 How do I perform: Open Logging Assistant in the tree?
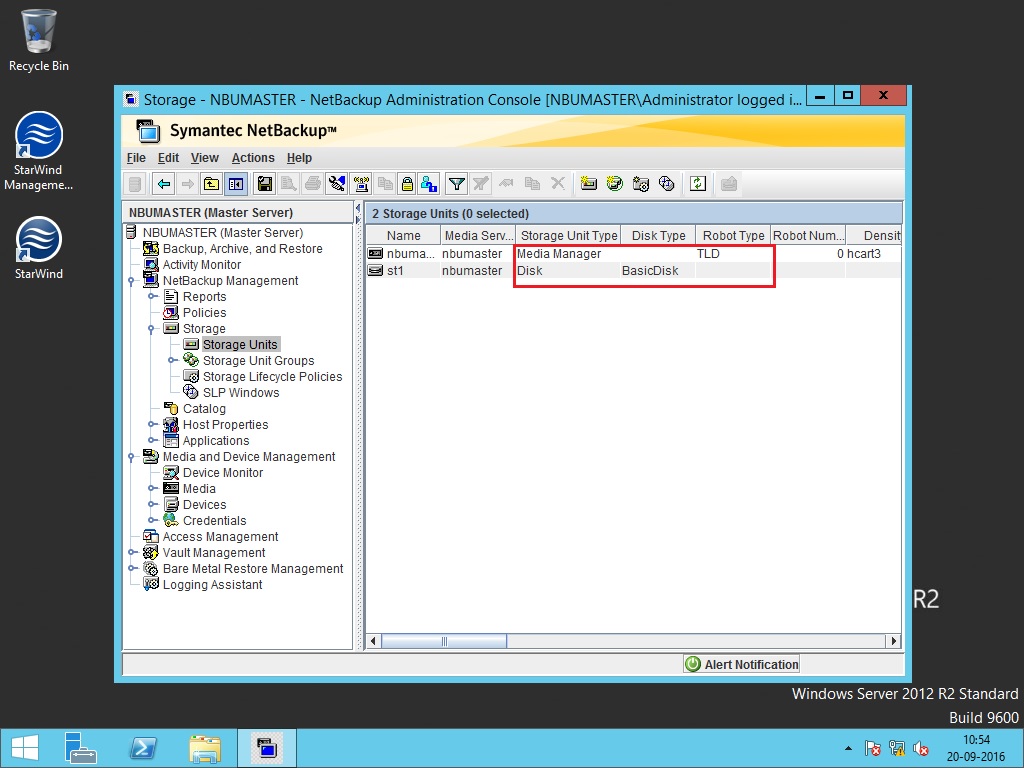(x=212, y=585)
